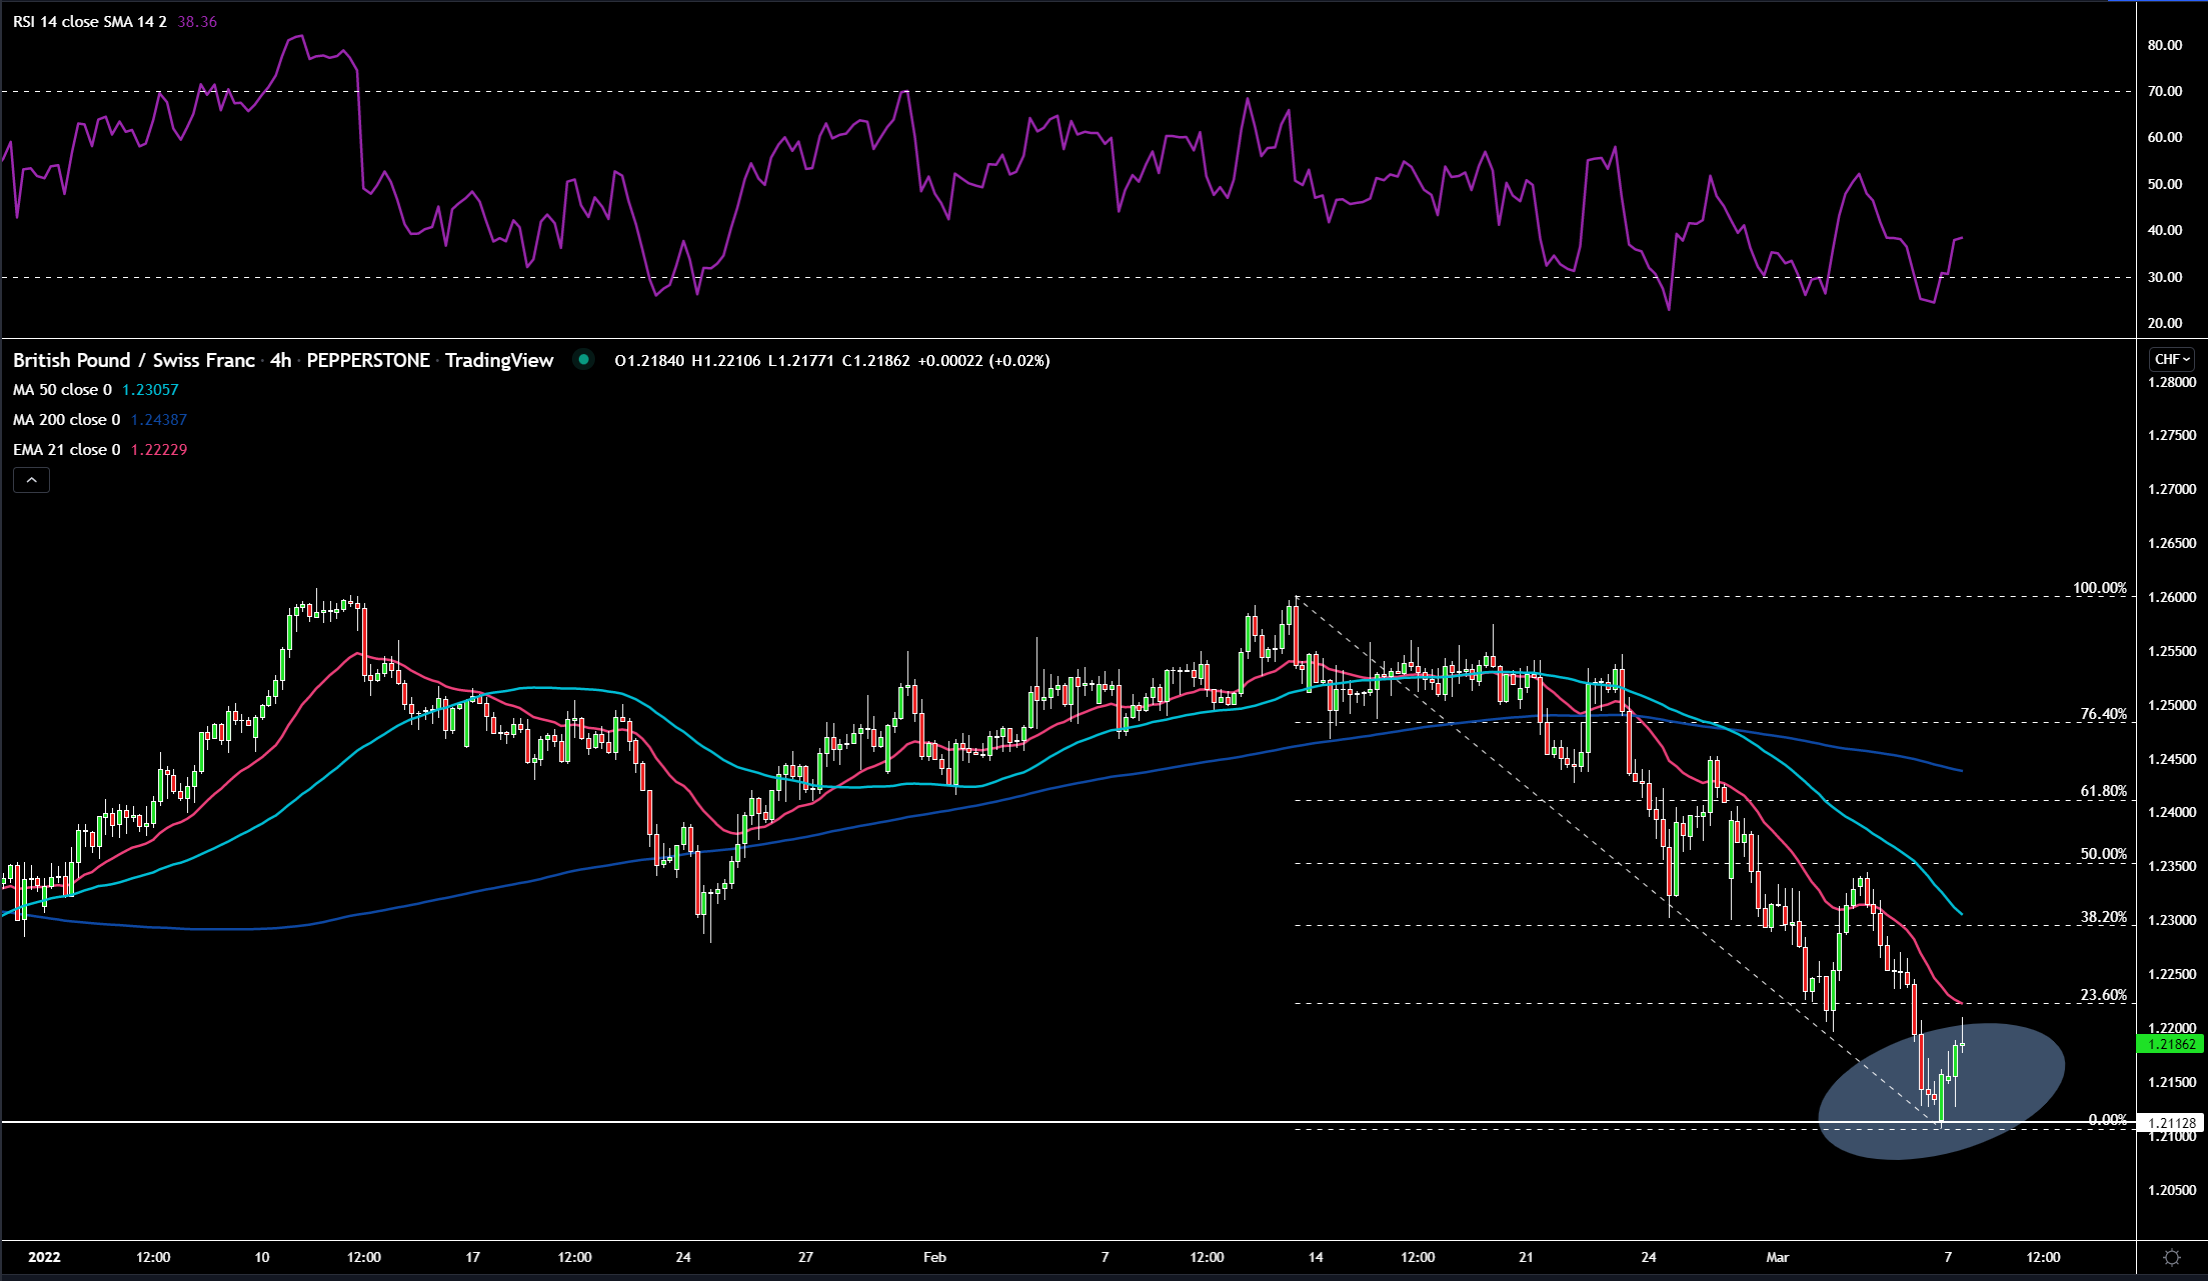Click the open price O1.21840 in the OHLC readout
2208x1281 pixels.
[x=649, y=361]
